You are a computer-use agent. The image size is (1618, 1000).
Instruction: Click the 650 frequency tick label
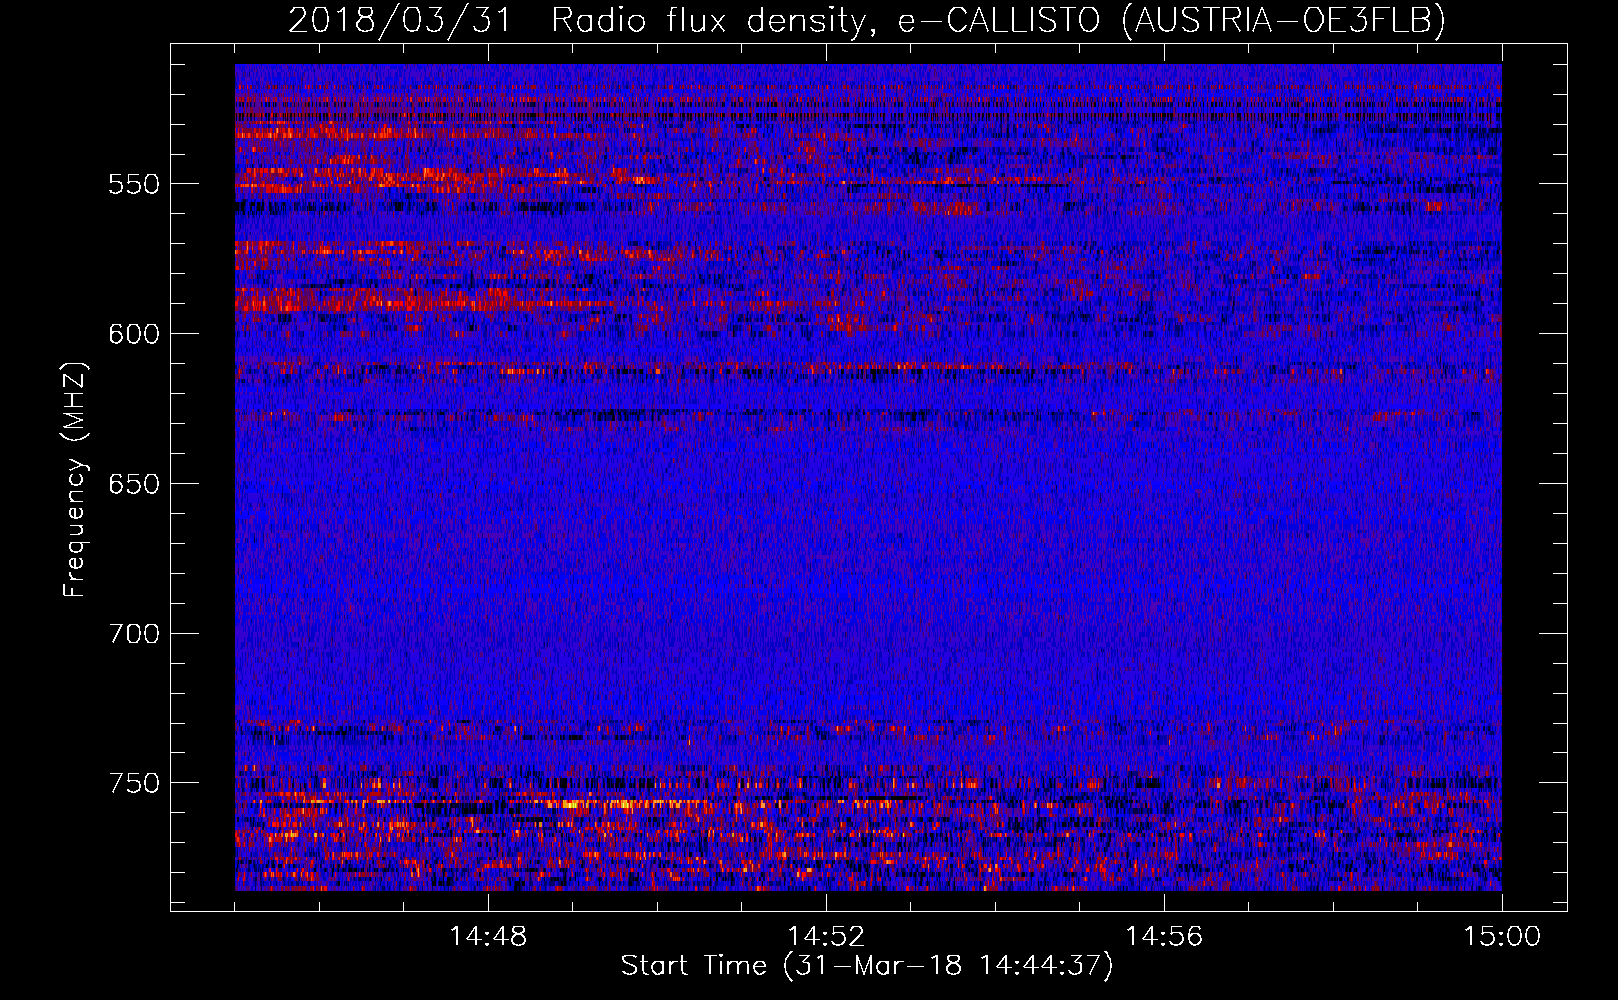134,484
